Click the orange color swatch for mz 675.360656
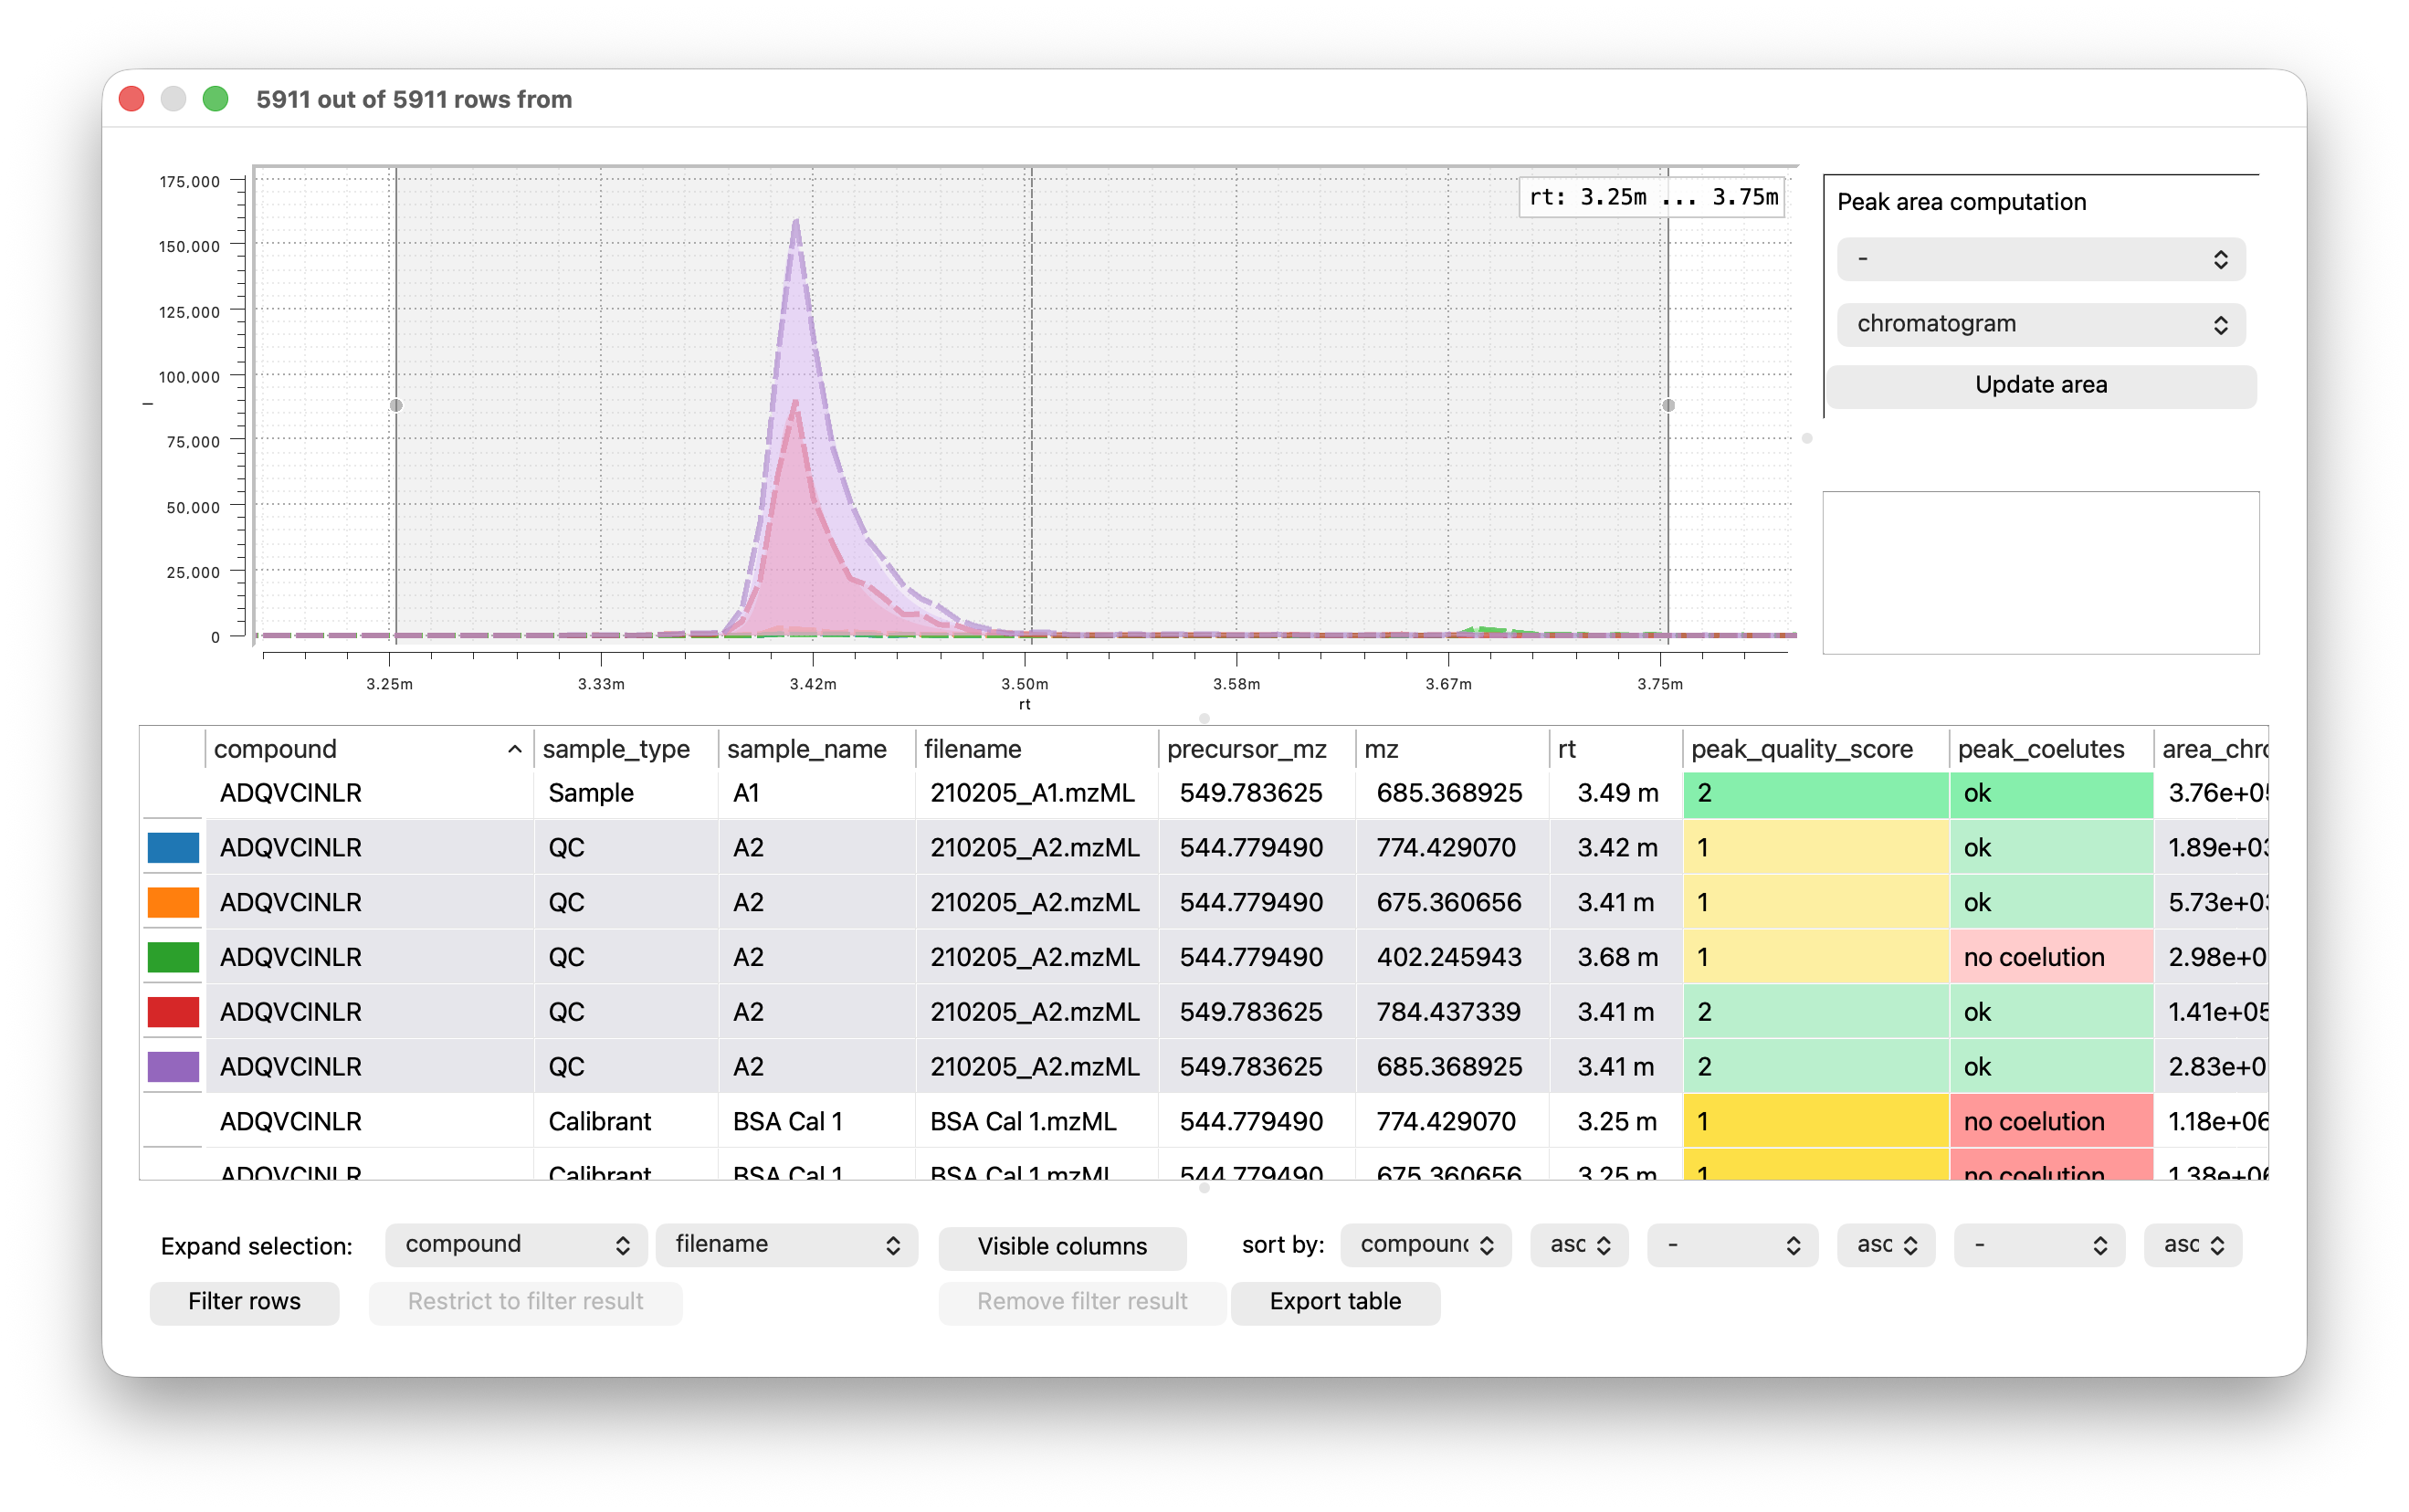 tap(173, 902)
